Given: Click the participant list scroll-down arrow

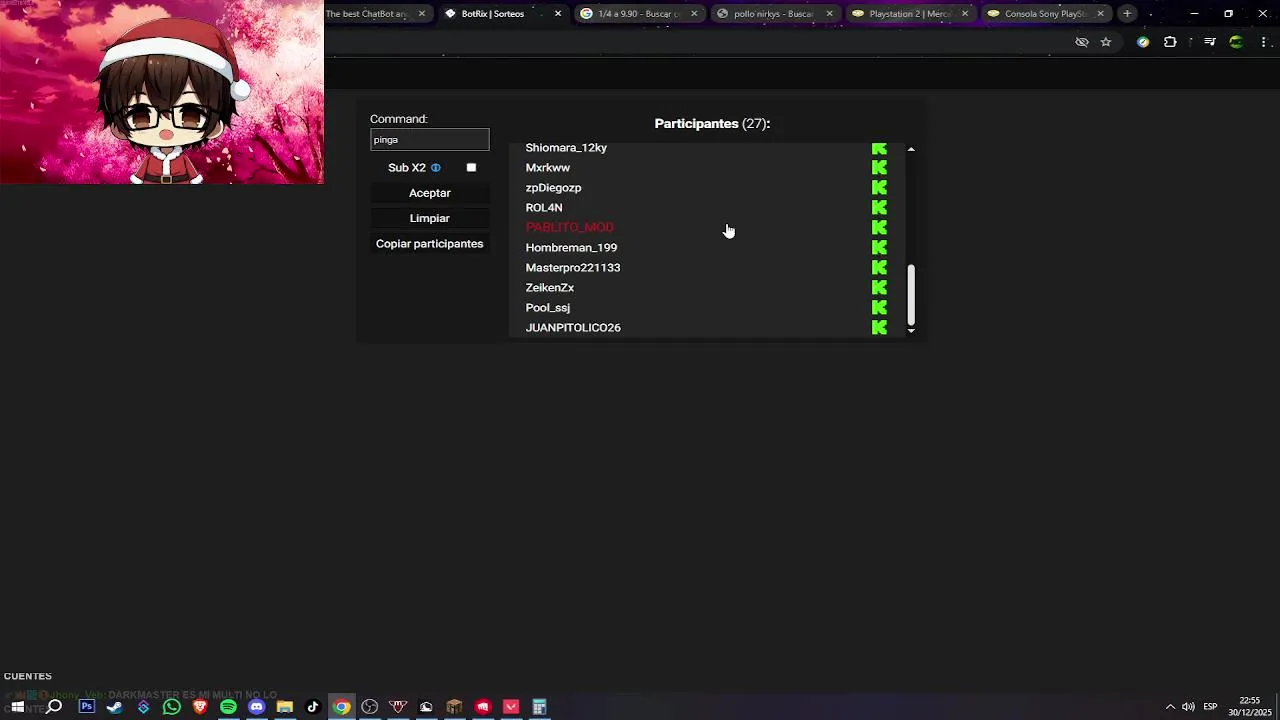Looking at the screenshot, I should (911, 330).
